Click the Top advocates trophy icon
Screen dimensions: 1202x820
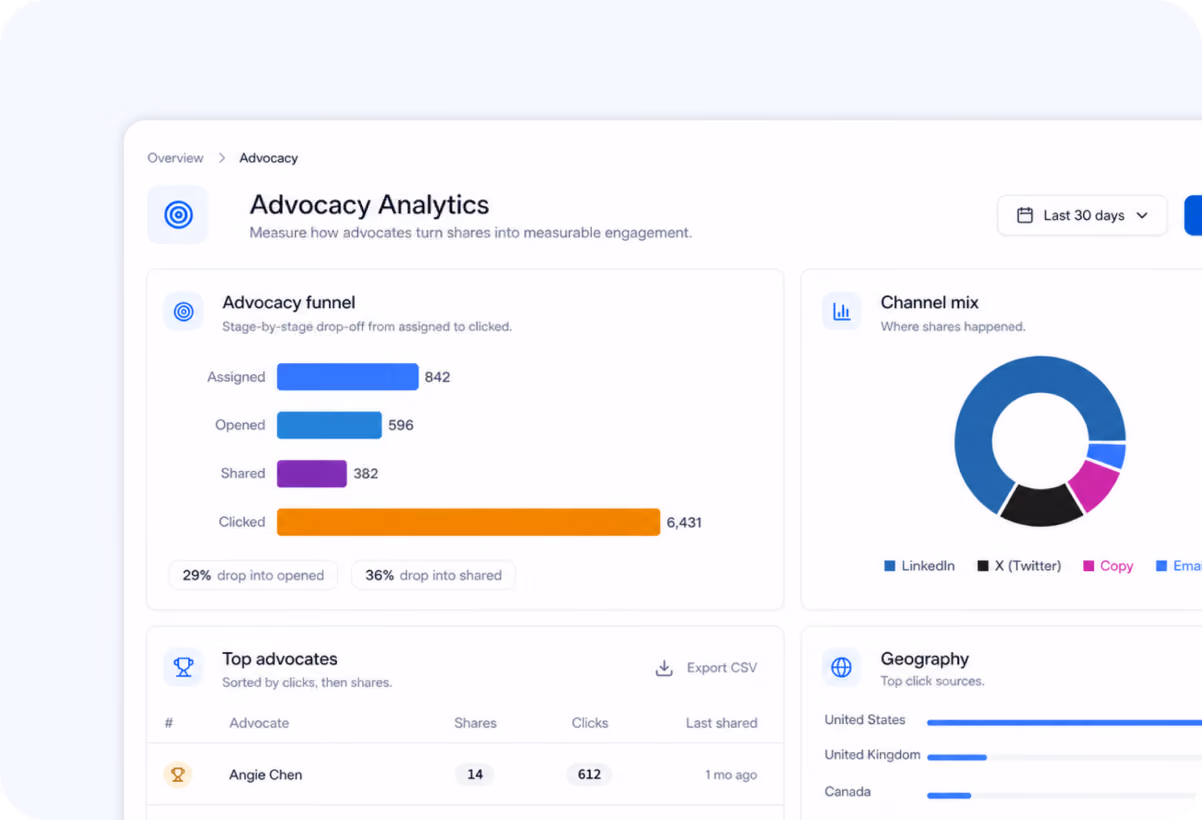click(x=183, y=667)
